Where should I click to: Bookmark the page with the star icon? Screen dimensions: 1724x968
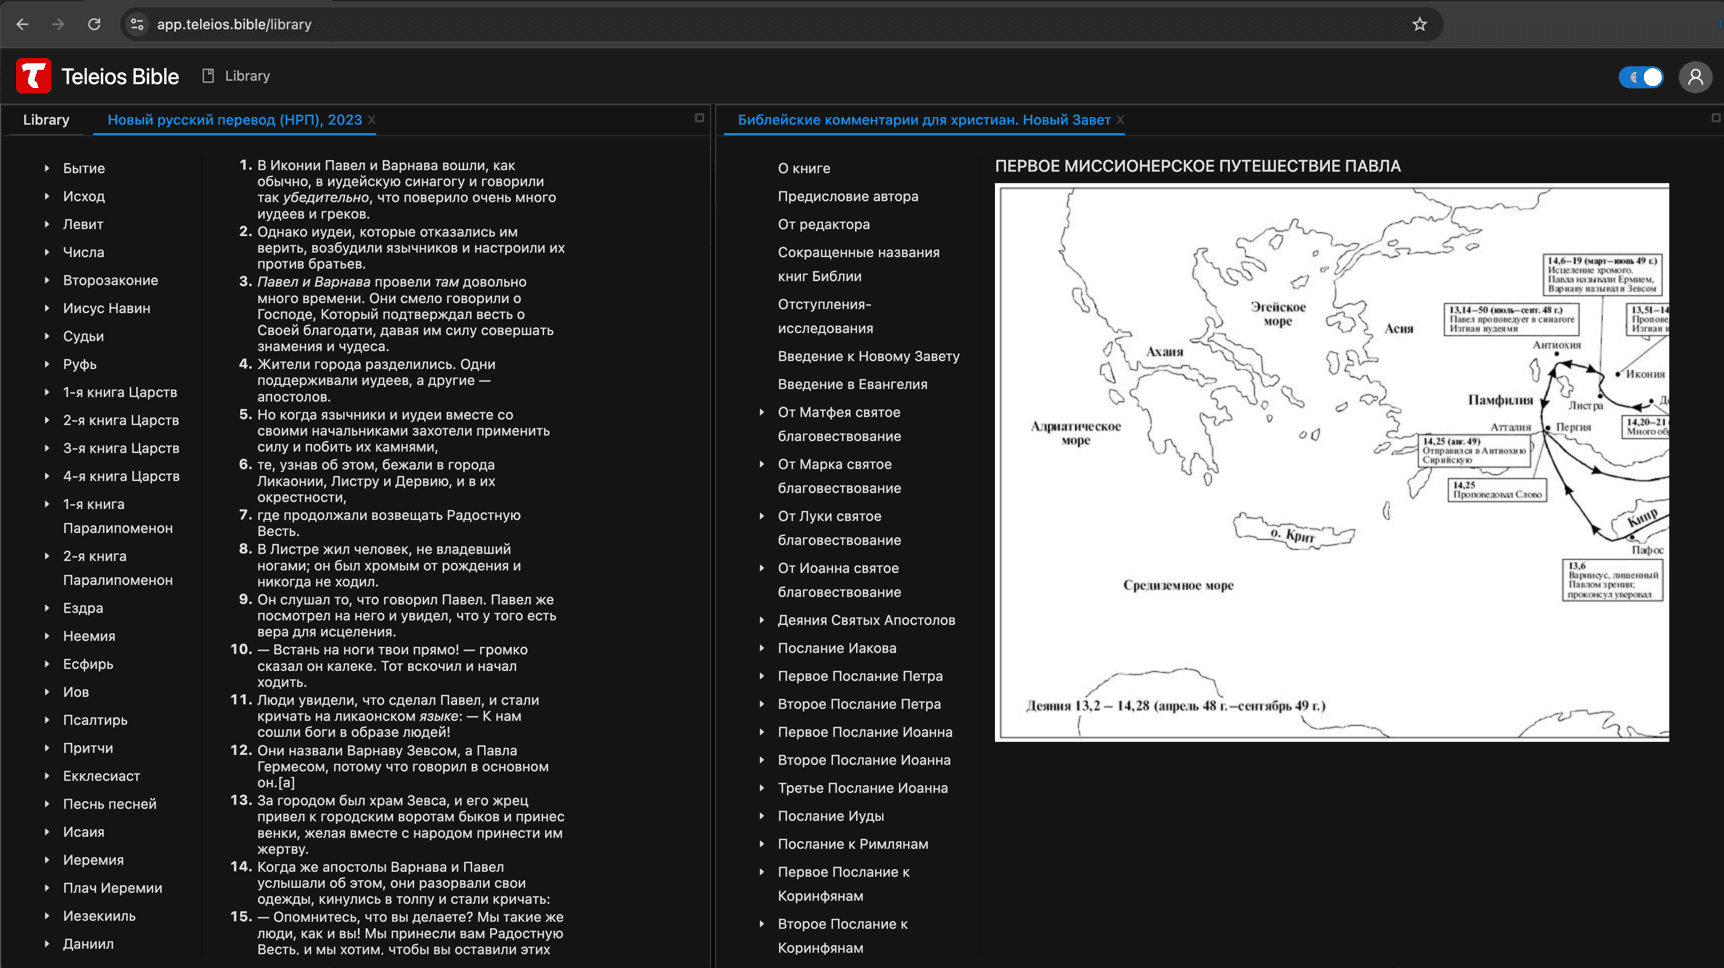(1419, 24)
